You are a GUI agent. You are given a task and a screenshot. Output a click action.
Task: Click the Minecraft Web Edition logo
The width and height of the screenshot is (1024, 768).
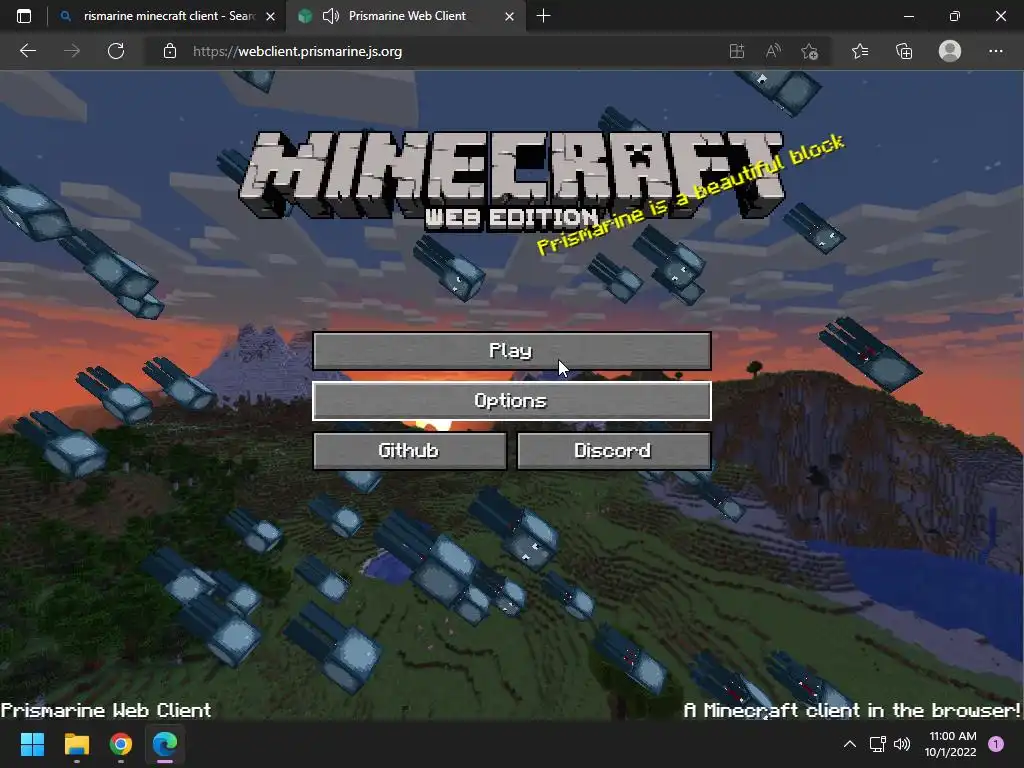pos(511,180)
